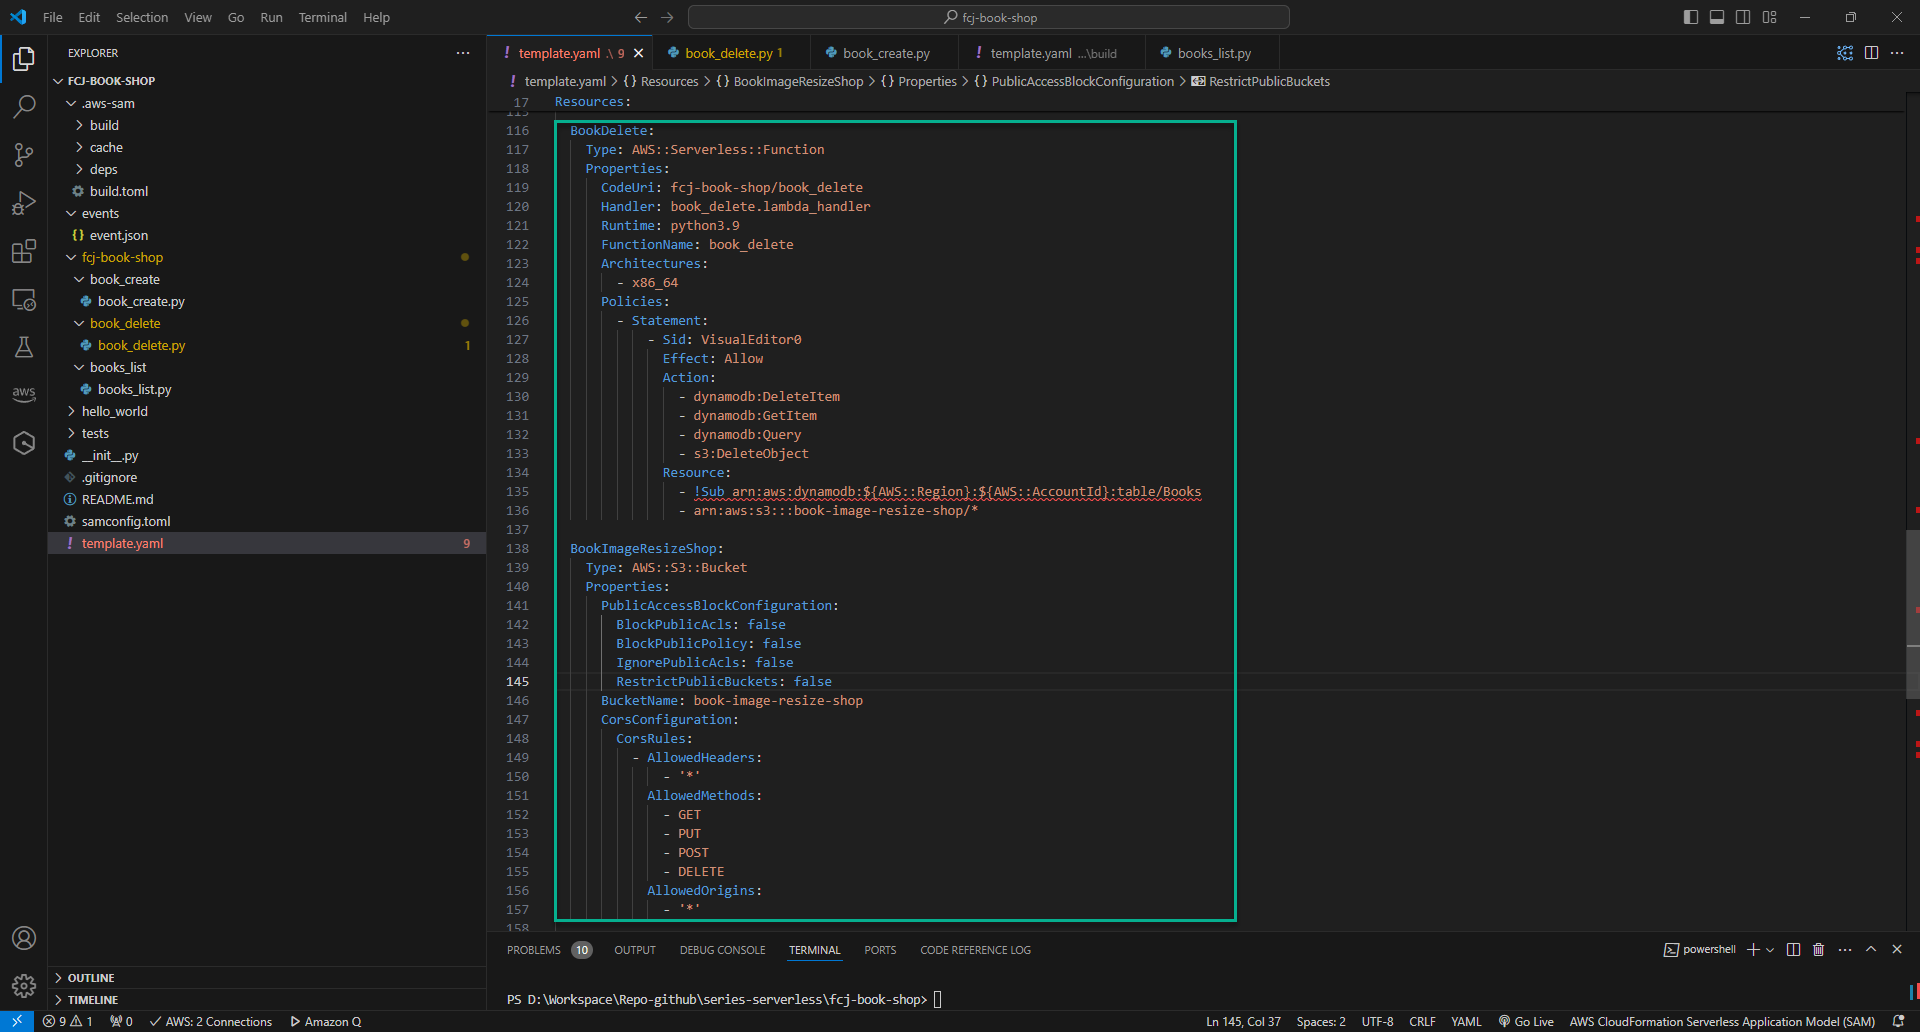This screenshot has height=1032, width=1920.
Task: Click the remote window indicator in status bar
Action: (17, 1021)
